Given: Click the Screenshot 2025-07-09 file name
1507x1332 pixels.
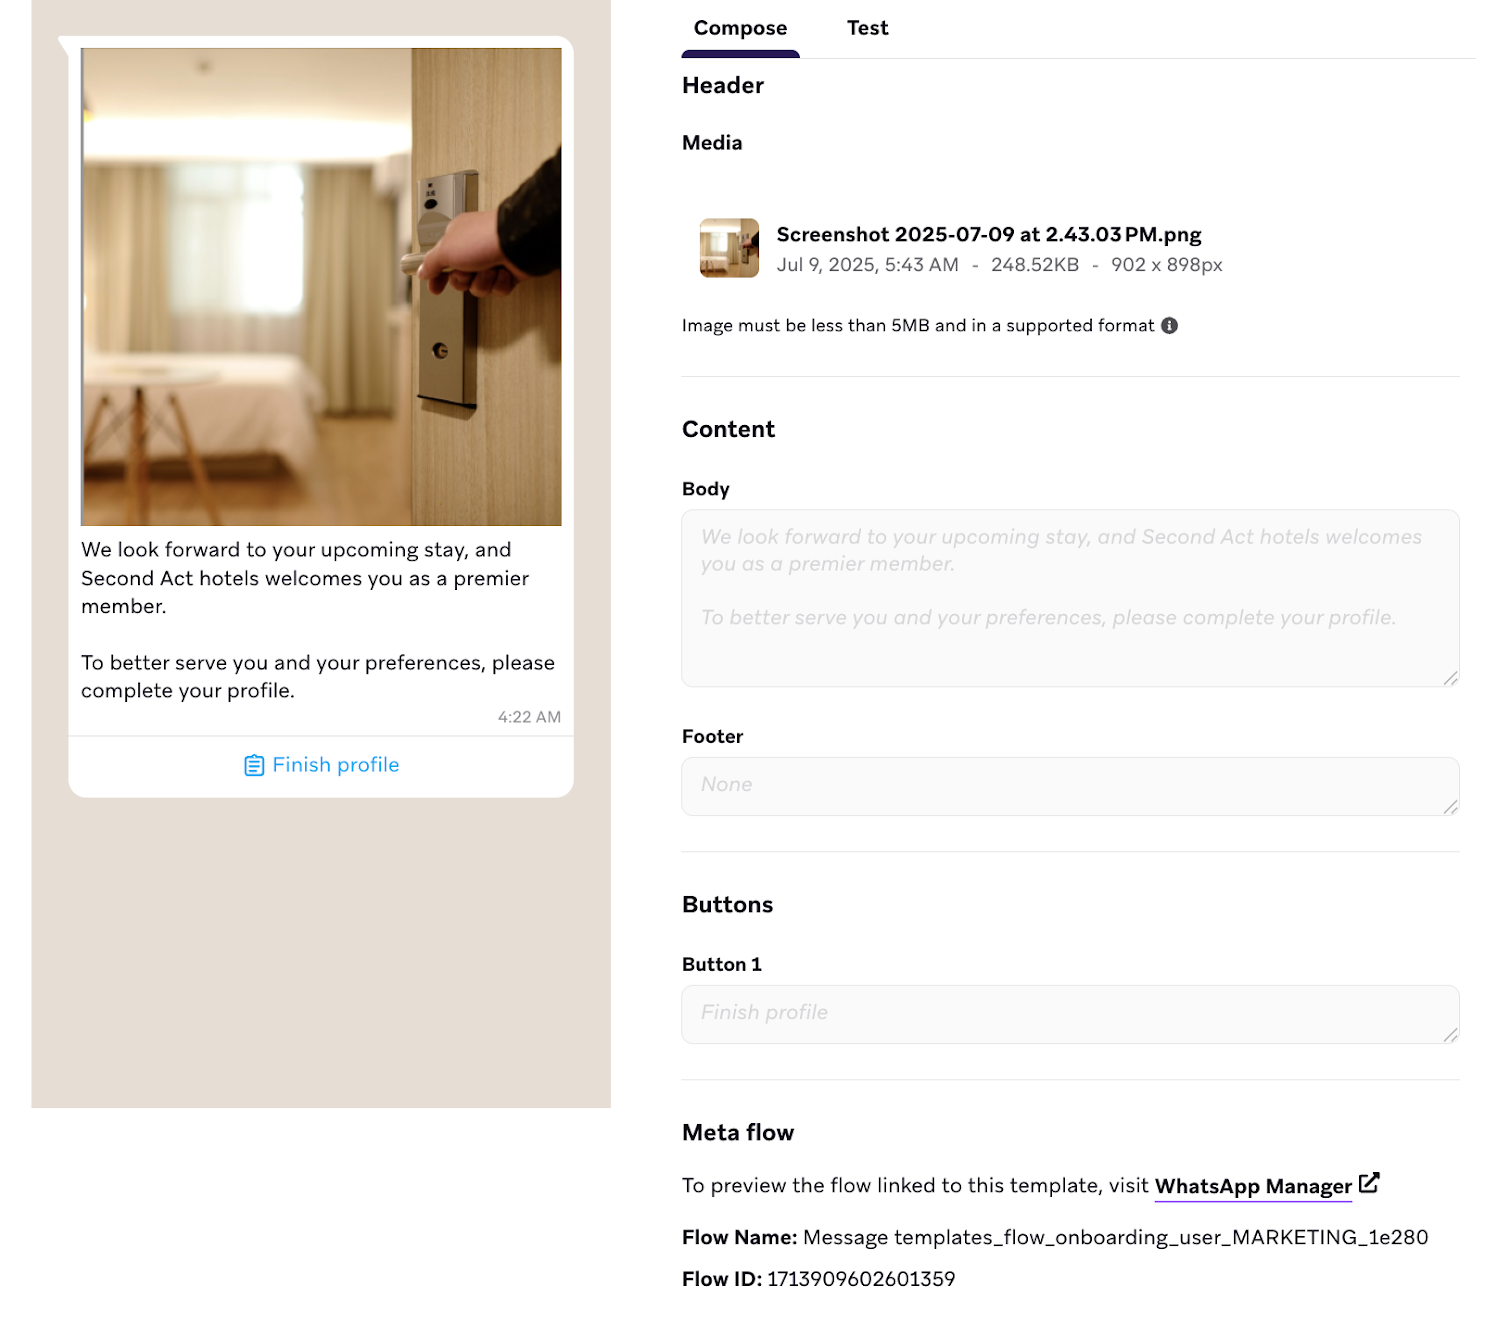Looking at the screenshot, I should coord(988,235).
